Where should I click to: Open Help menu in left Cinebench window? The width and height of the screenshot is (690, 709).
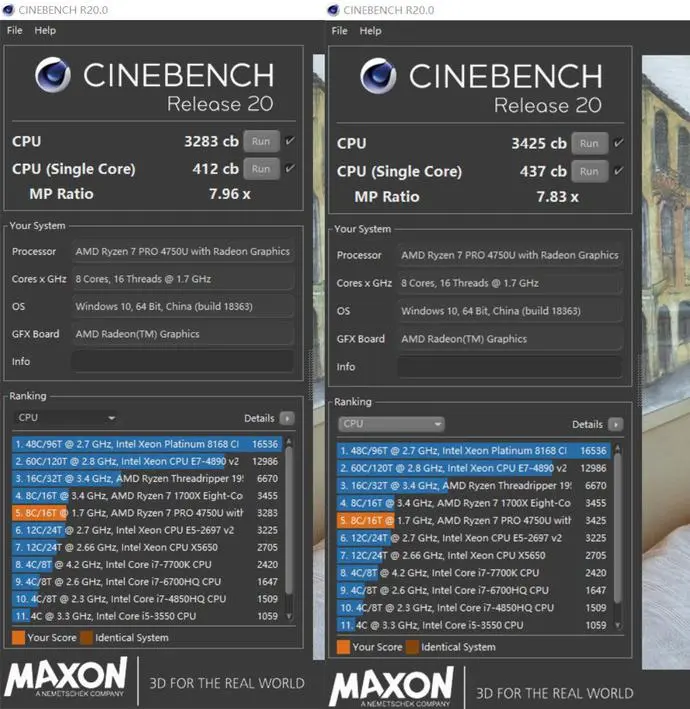click(45, 30)
